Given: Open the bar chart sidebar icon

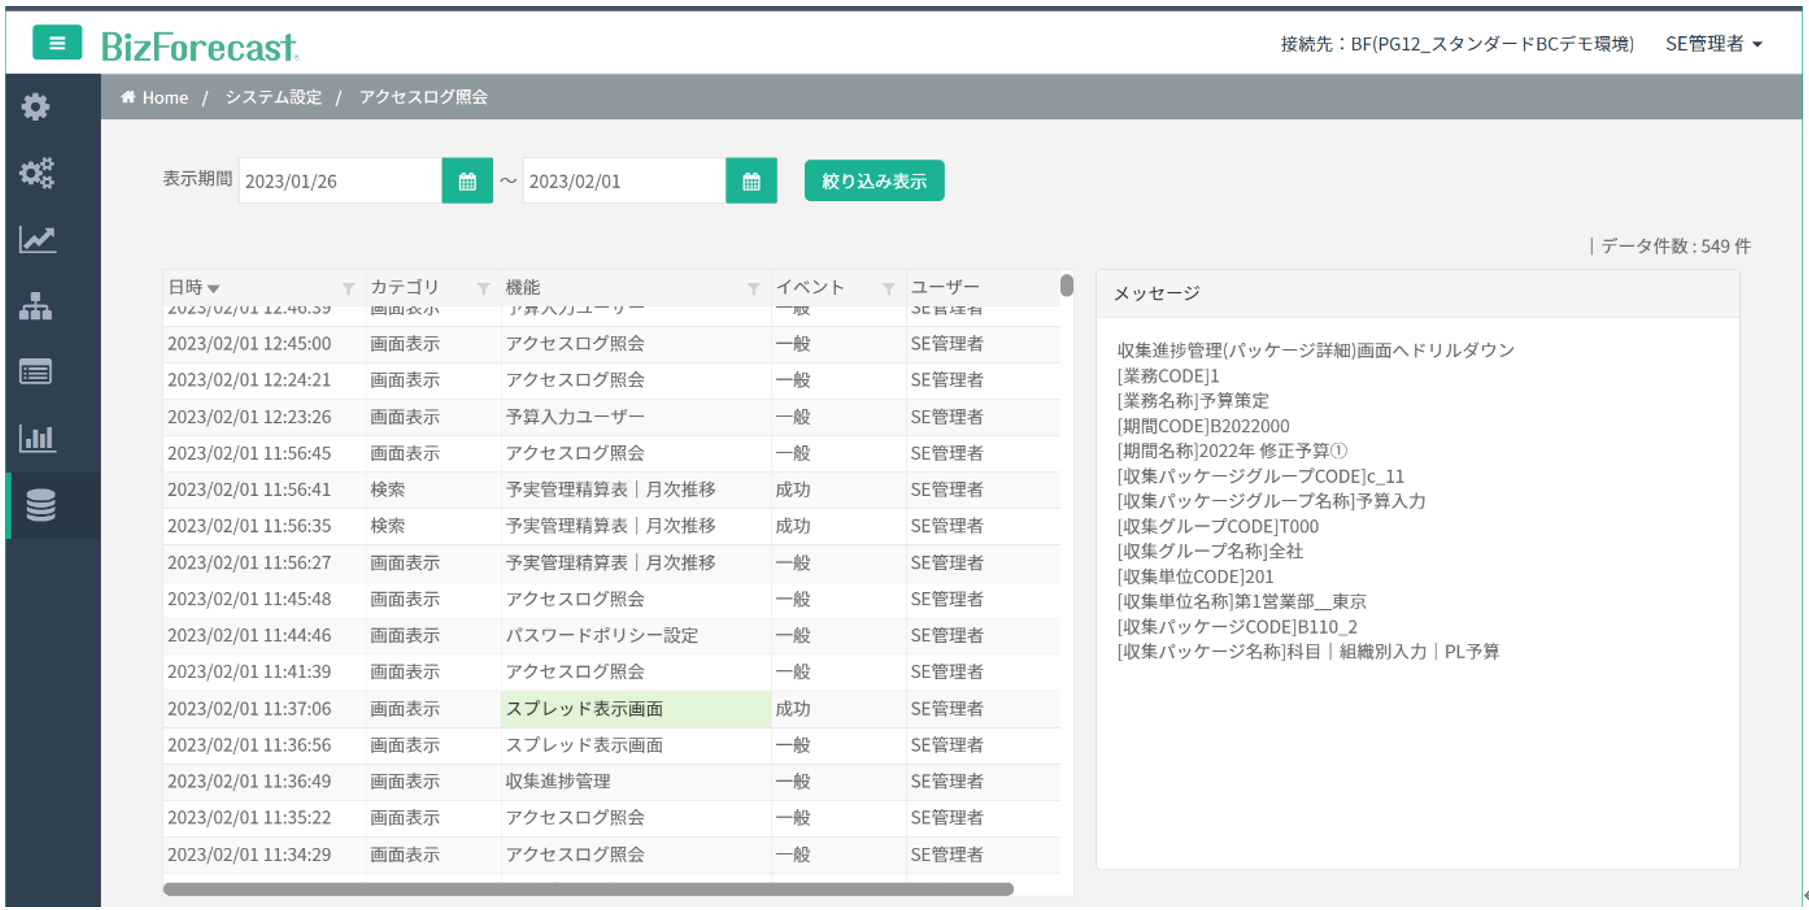Looking at the screenshot, I should click(x=37, y=438).
